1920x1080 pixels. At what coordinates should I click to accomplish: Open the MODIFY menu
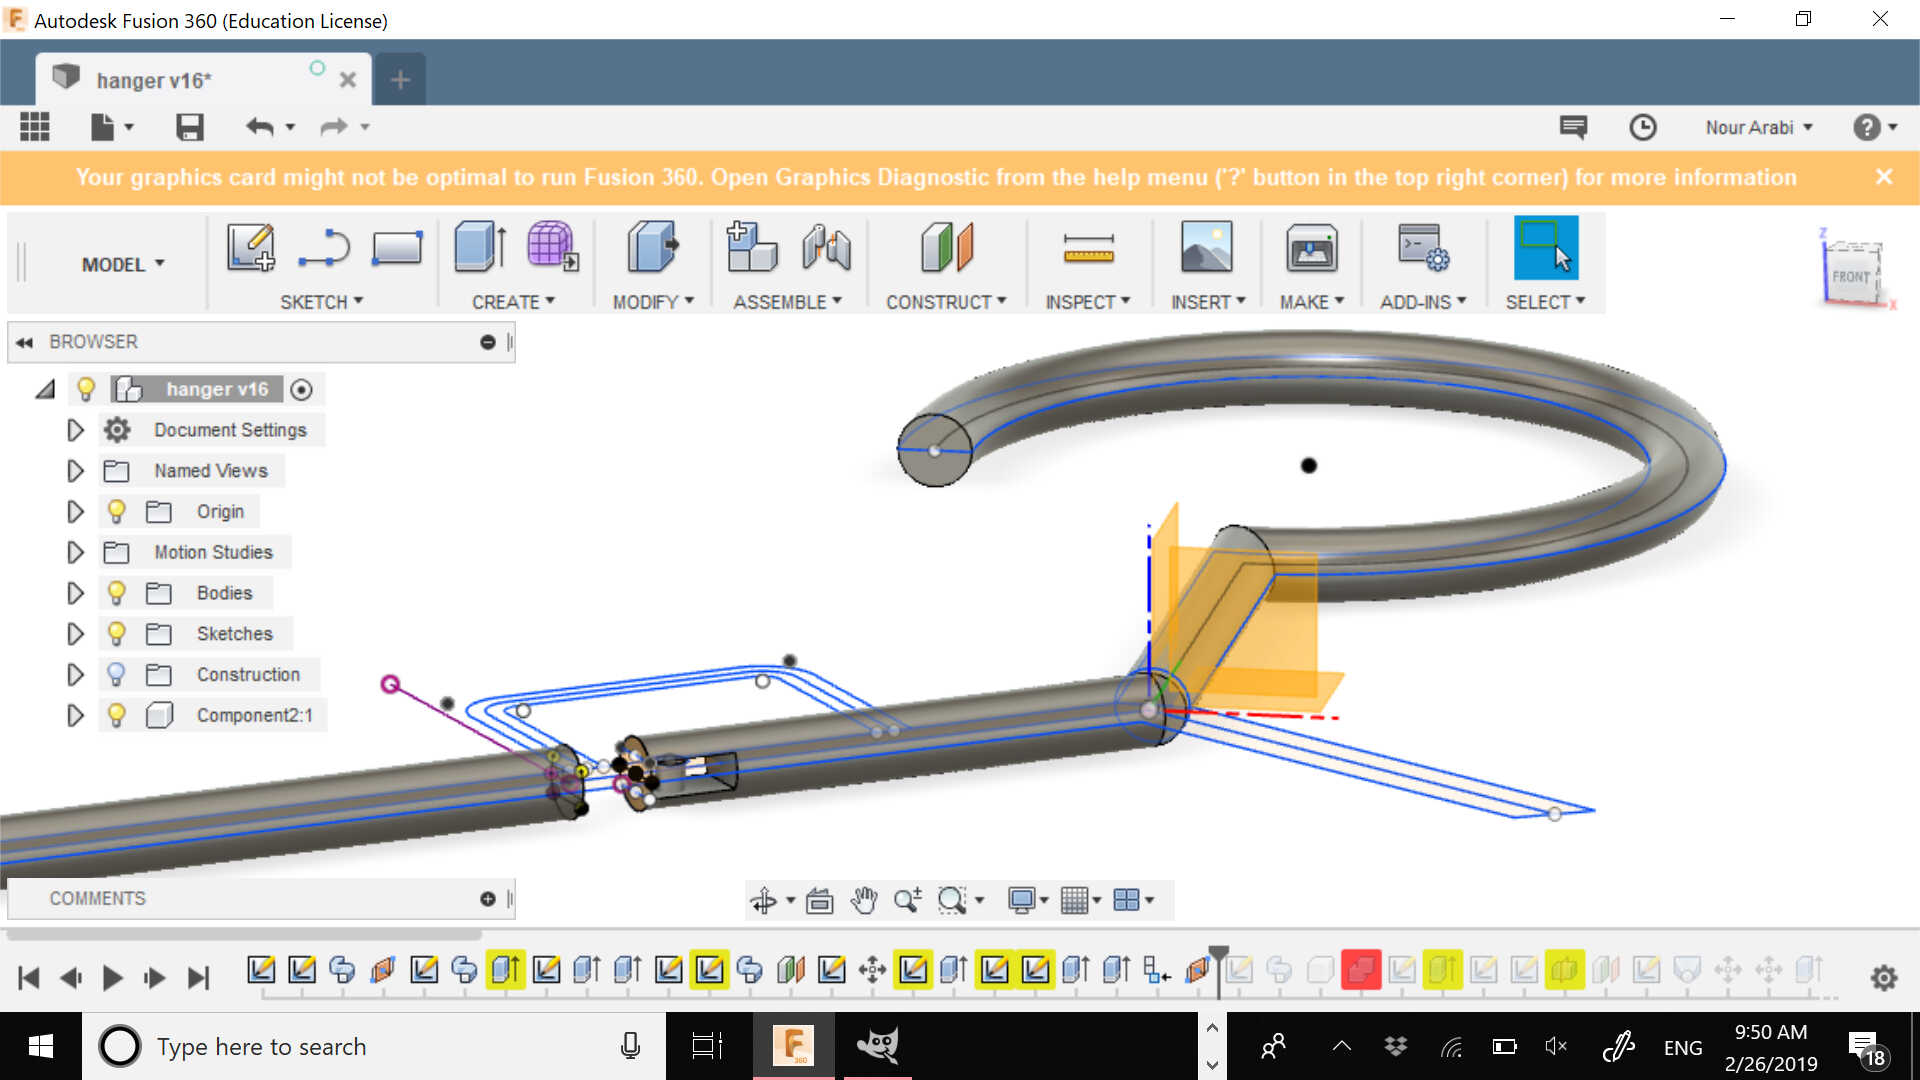652,302
